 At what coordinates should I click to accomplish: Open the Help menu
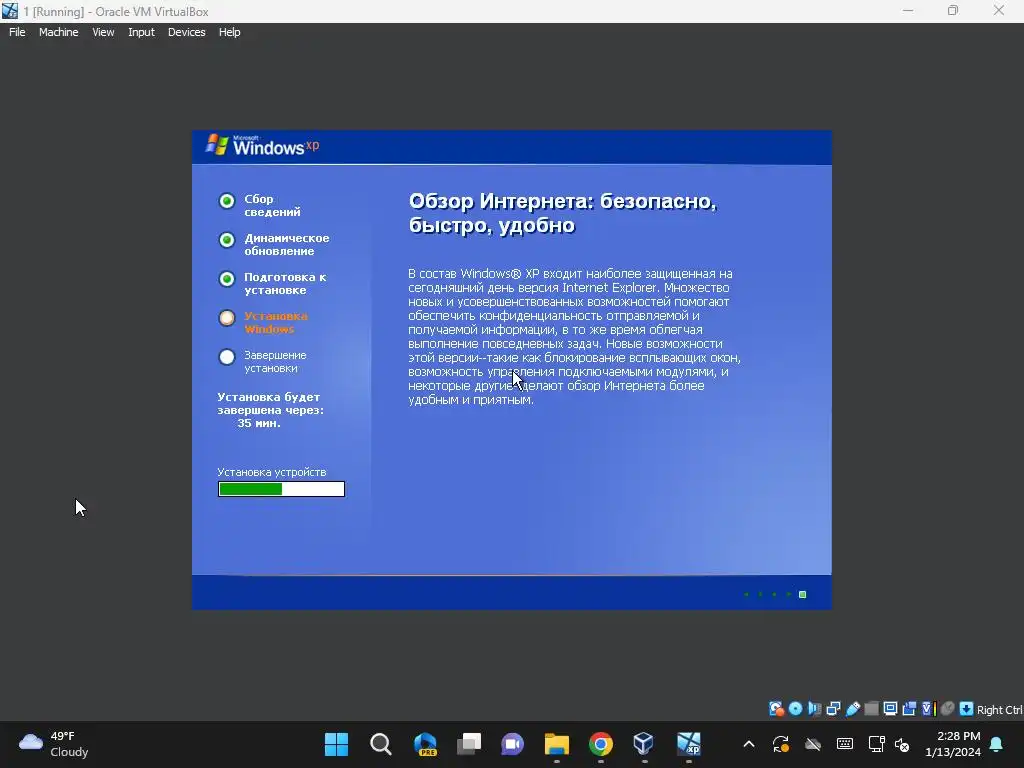tap(229, 32)
